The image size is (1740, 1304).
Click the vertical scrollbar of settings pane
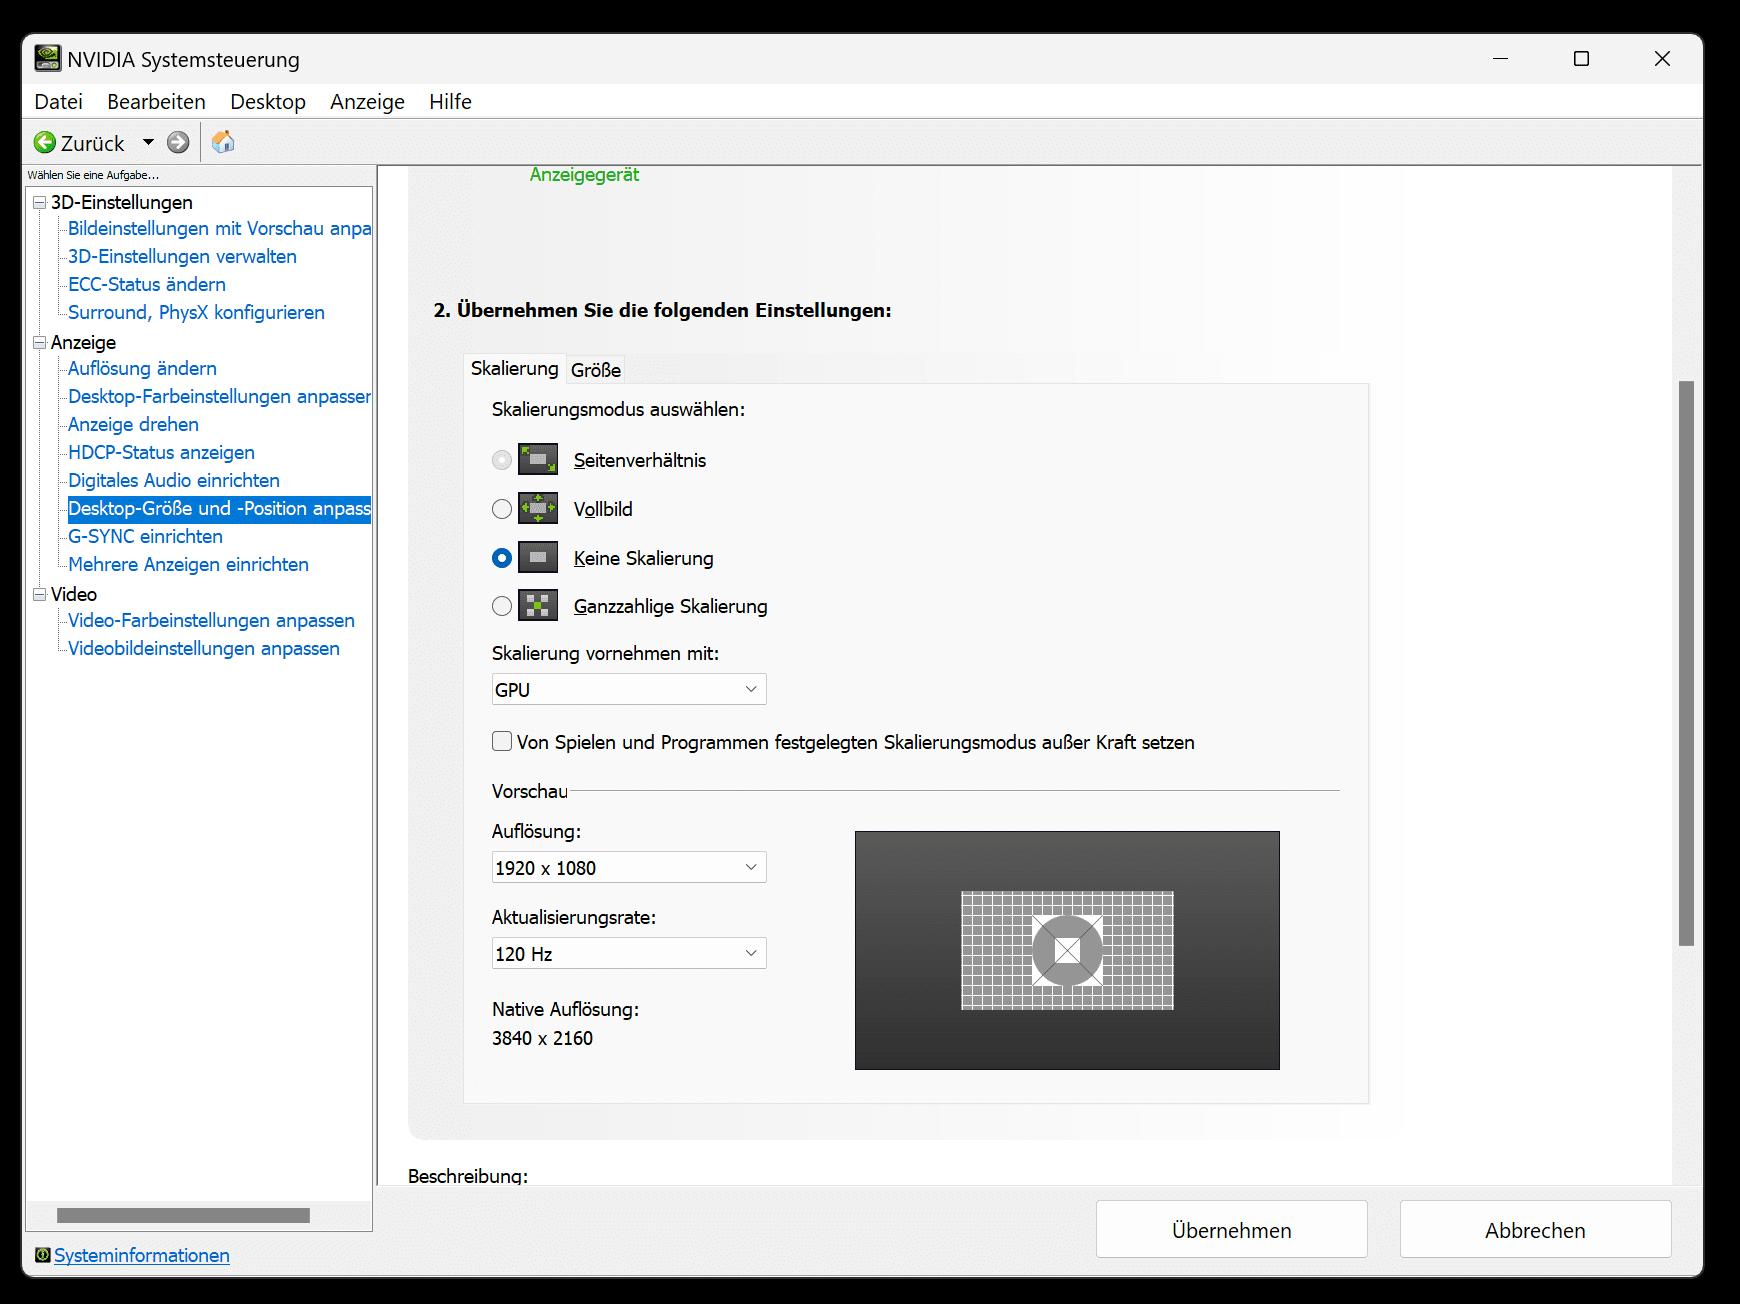(1686, 662)
